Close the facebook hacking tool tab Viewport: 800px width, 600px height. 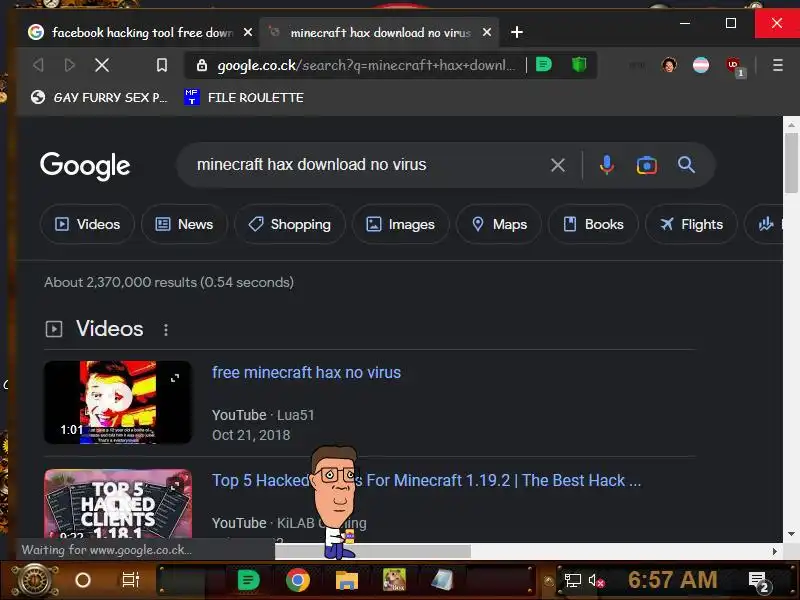click(248, 32)
